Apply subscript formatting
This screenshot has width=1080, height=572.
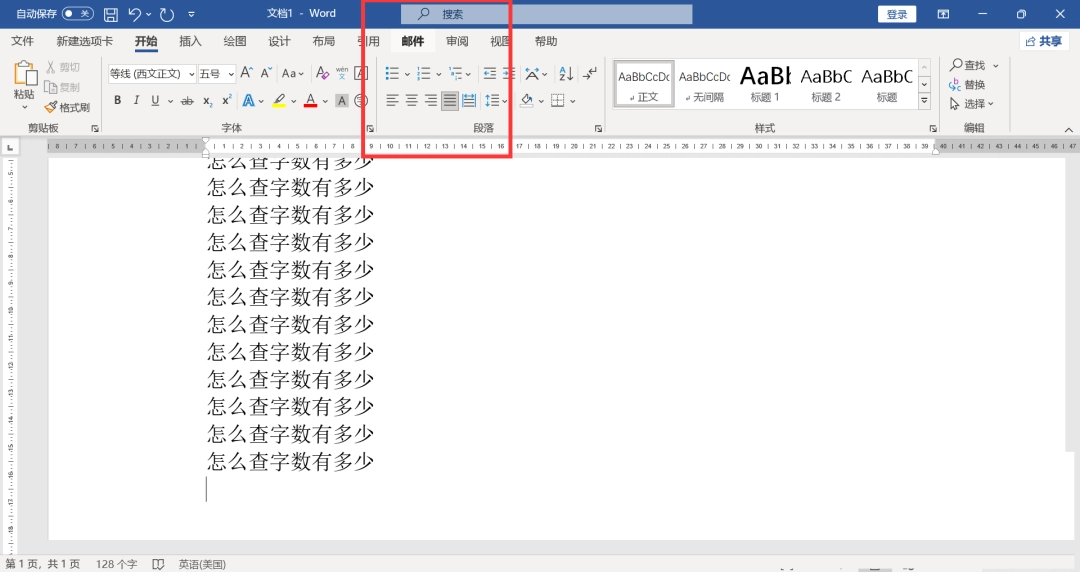point(207,101)
